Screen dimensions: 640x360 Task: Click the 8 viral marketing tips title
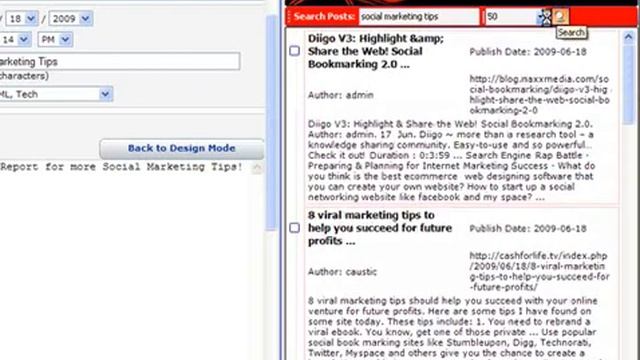pos(380,228)
